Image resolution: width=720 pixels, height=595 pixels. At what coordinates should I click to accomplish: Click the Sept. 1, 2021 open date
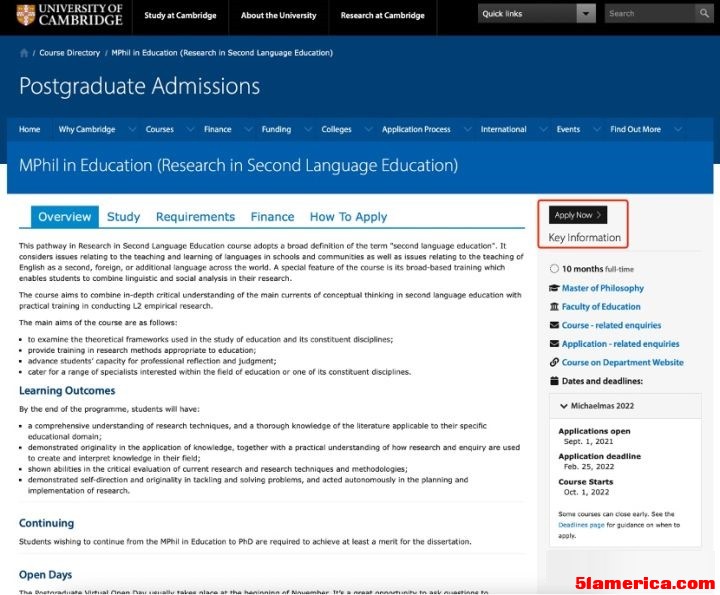tap(588, 441)
